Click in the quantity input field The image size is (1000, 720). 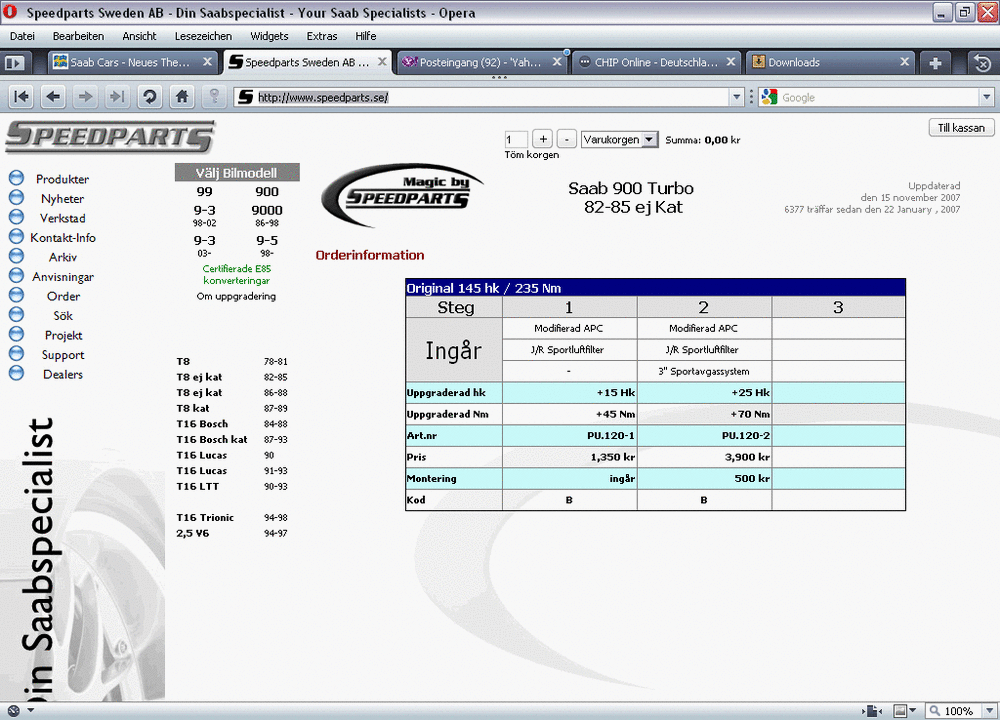515,140
